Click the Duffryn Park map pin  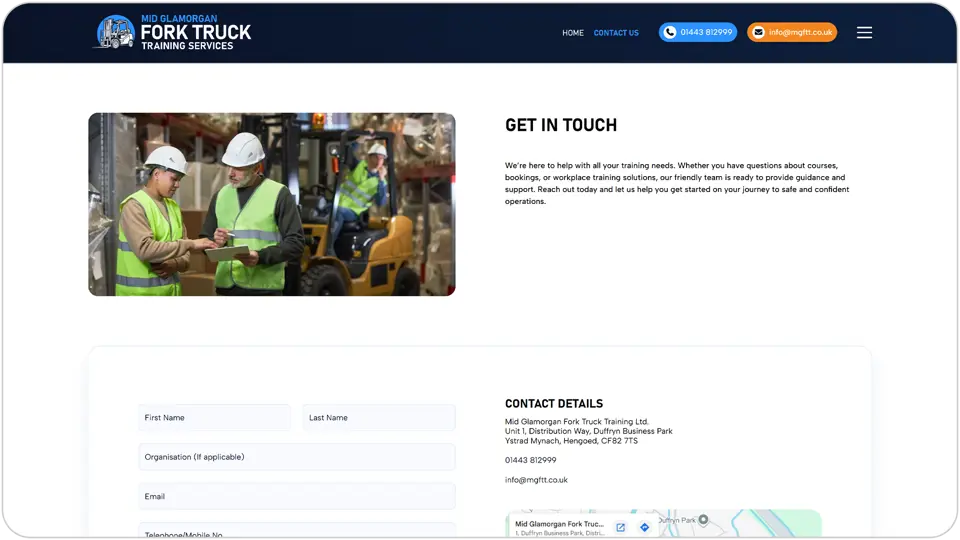pos(703,520)
